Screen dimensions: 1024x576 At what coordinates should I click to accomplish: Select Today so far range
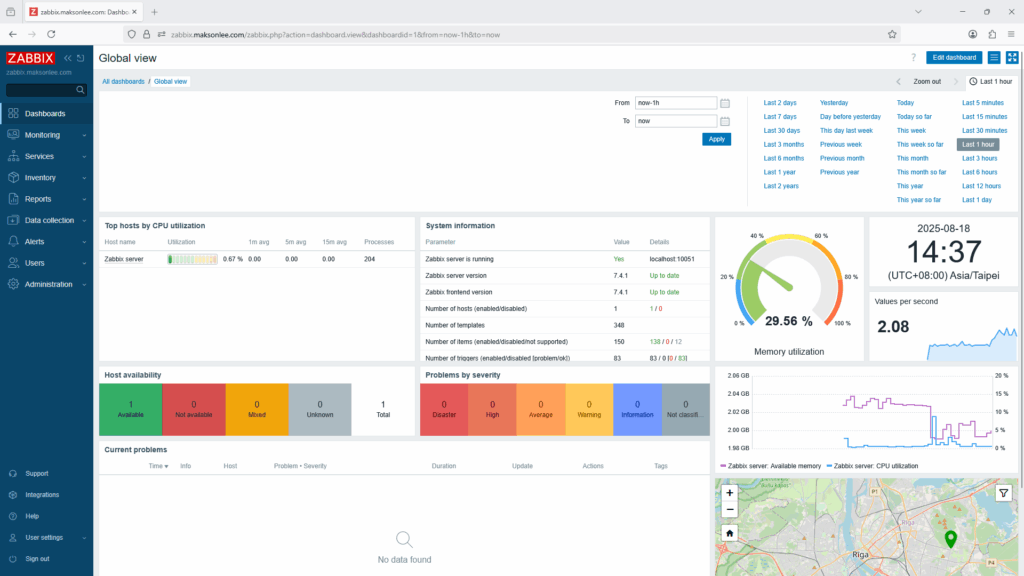click(x=914, y=117)
